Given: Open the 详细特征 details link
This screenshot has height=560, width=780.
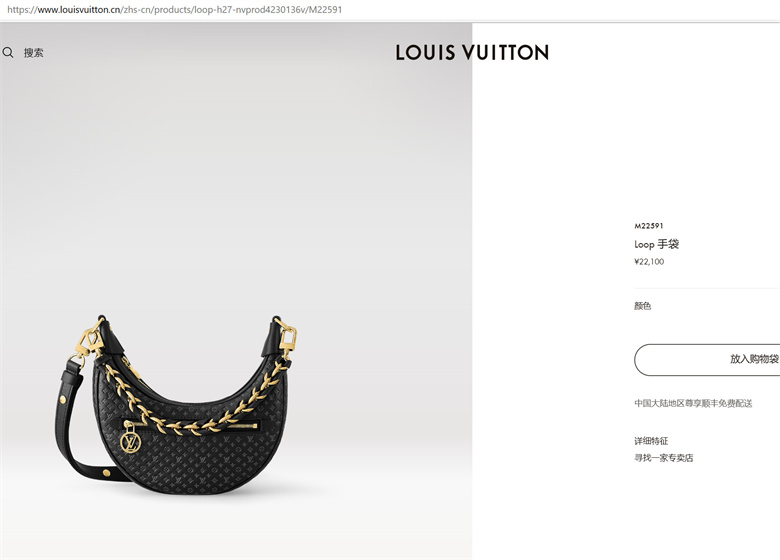Looking at the screenshot, I should click(x=651, y=441).
